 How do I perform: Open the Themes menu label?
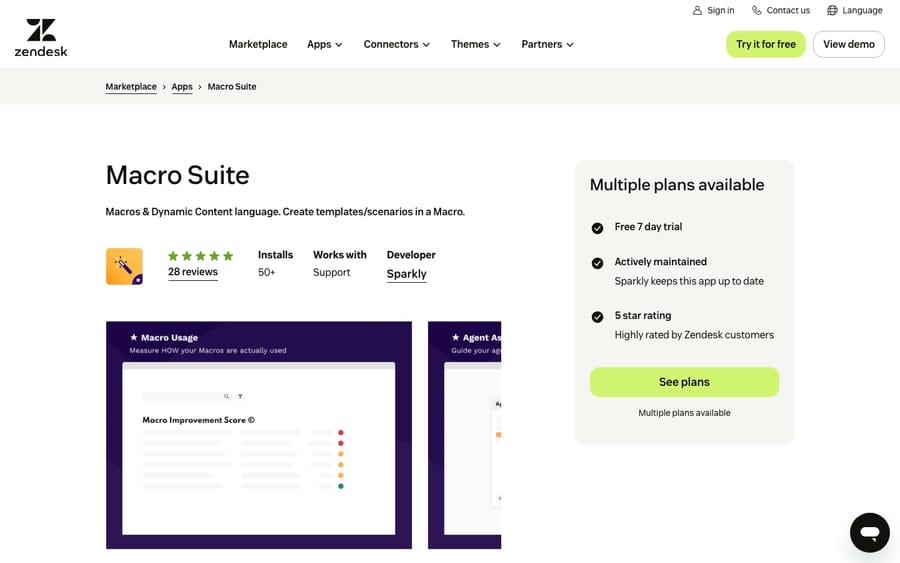470,44
